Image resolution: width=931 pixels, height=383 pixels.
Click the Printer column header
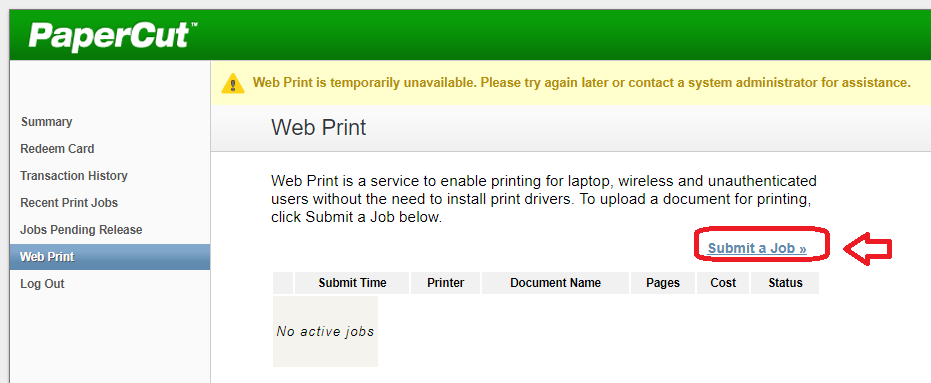pos(445,283)
